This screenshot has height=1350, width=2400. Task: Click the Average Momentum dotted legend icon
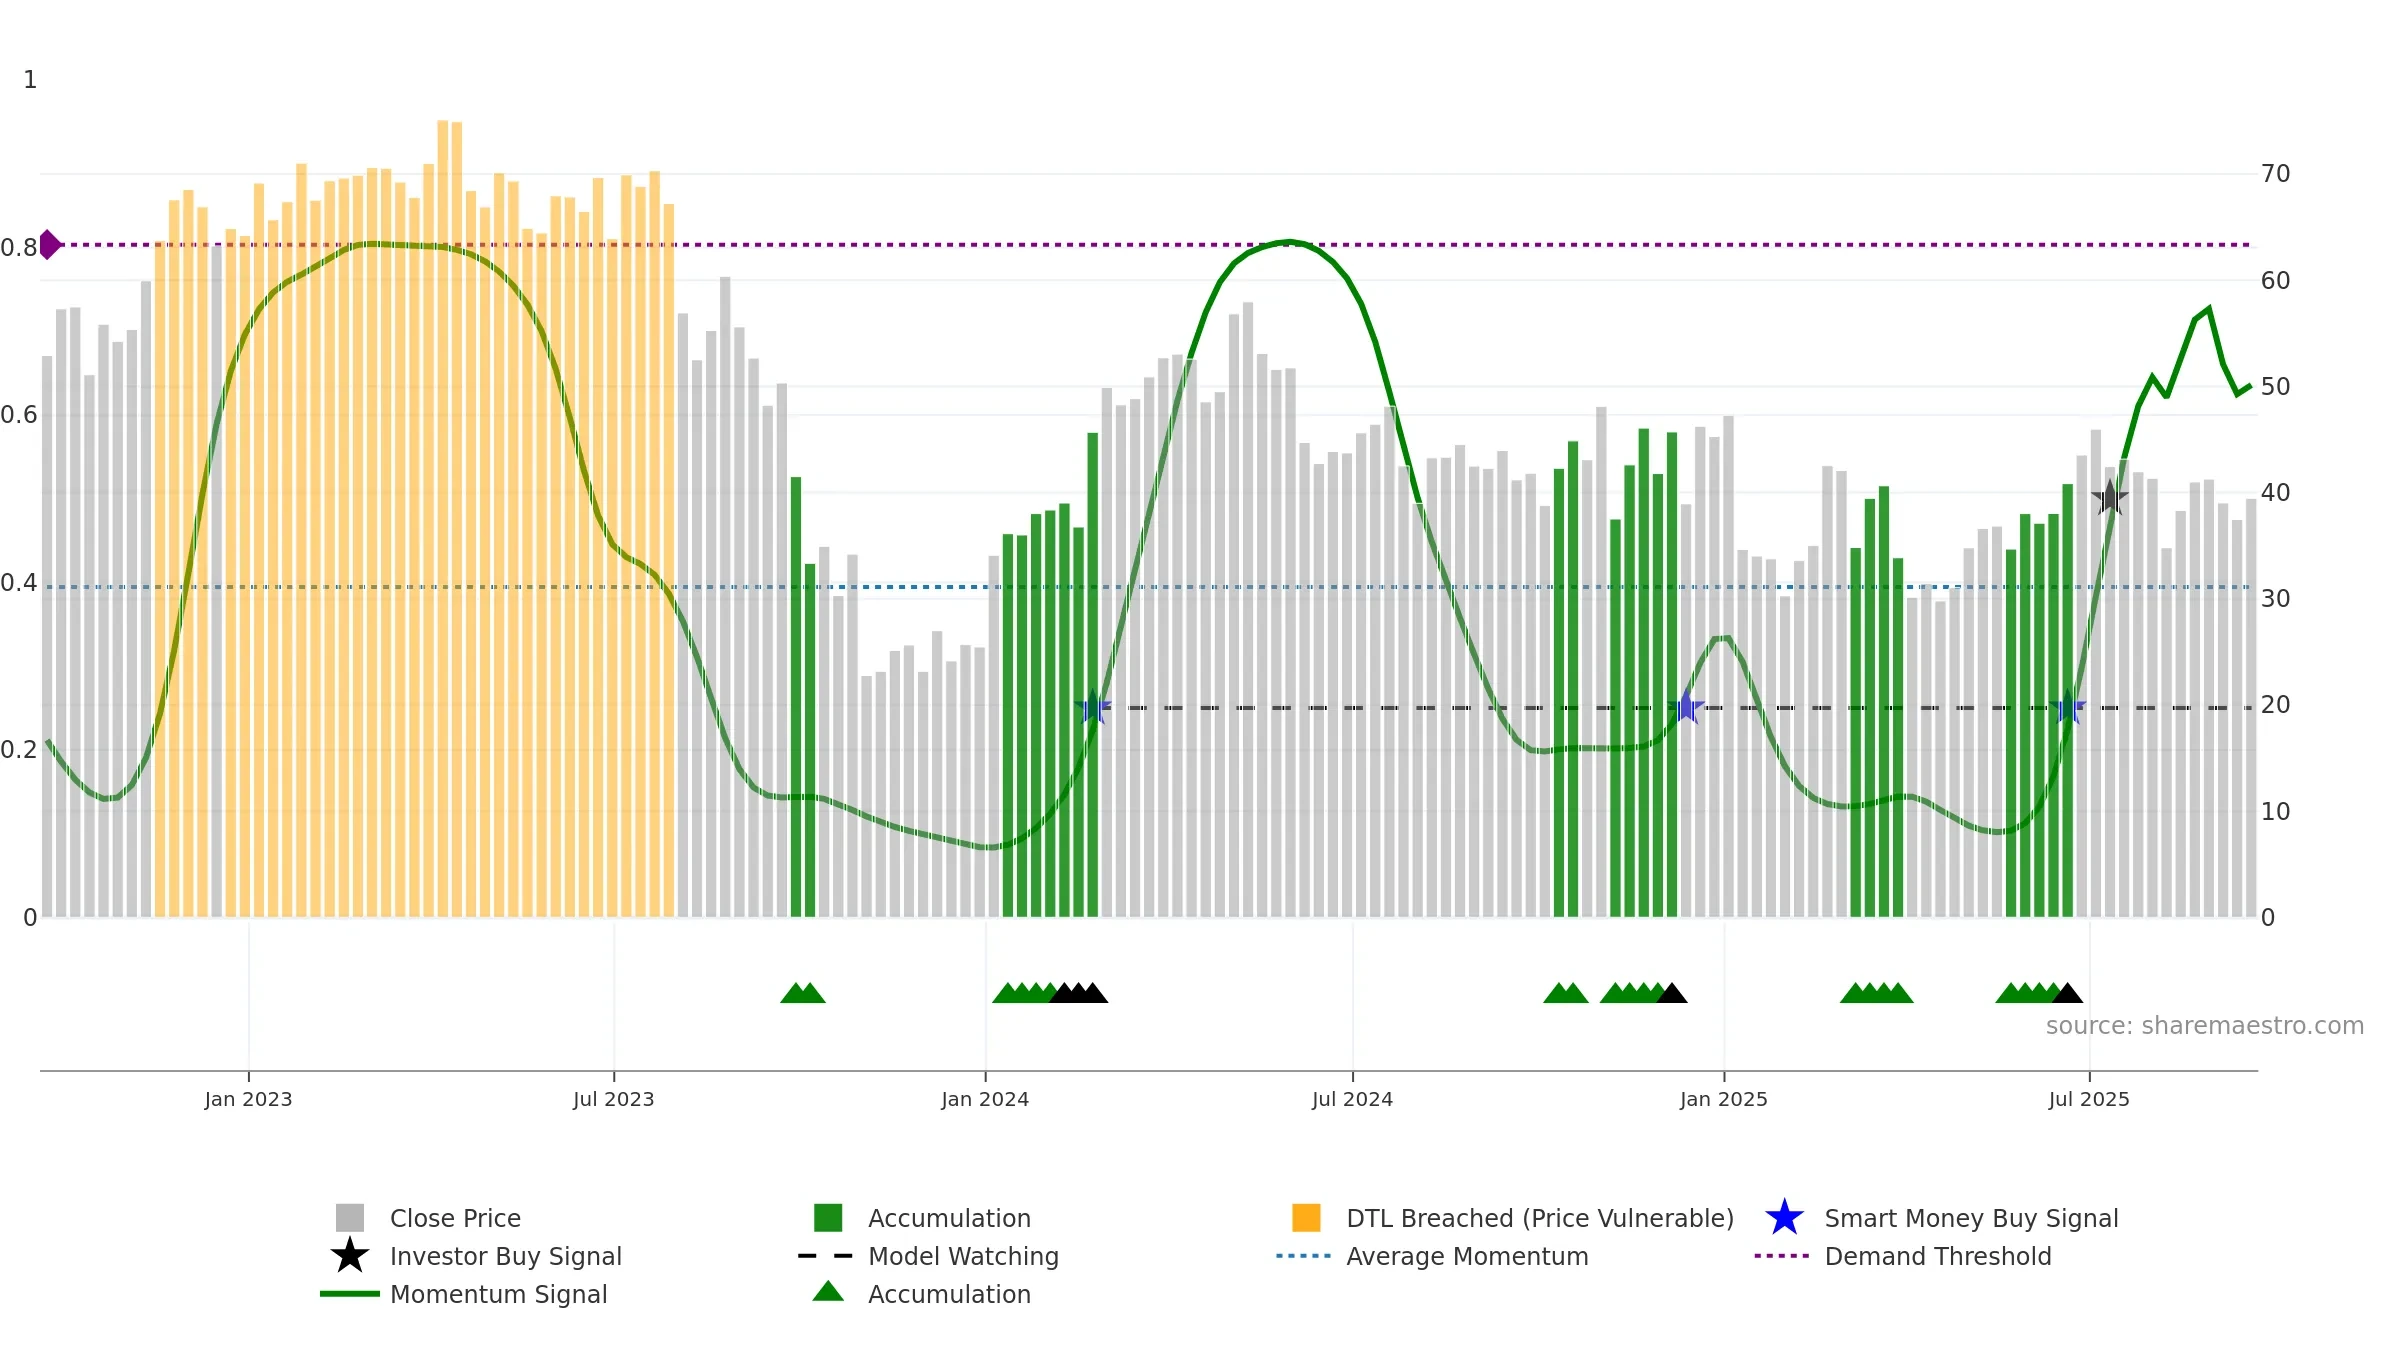point(1304,1256)
